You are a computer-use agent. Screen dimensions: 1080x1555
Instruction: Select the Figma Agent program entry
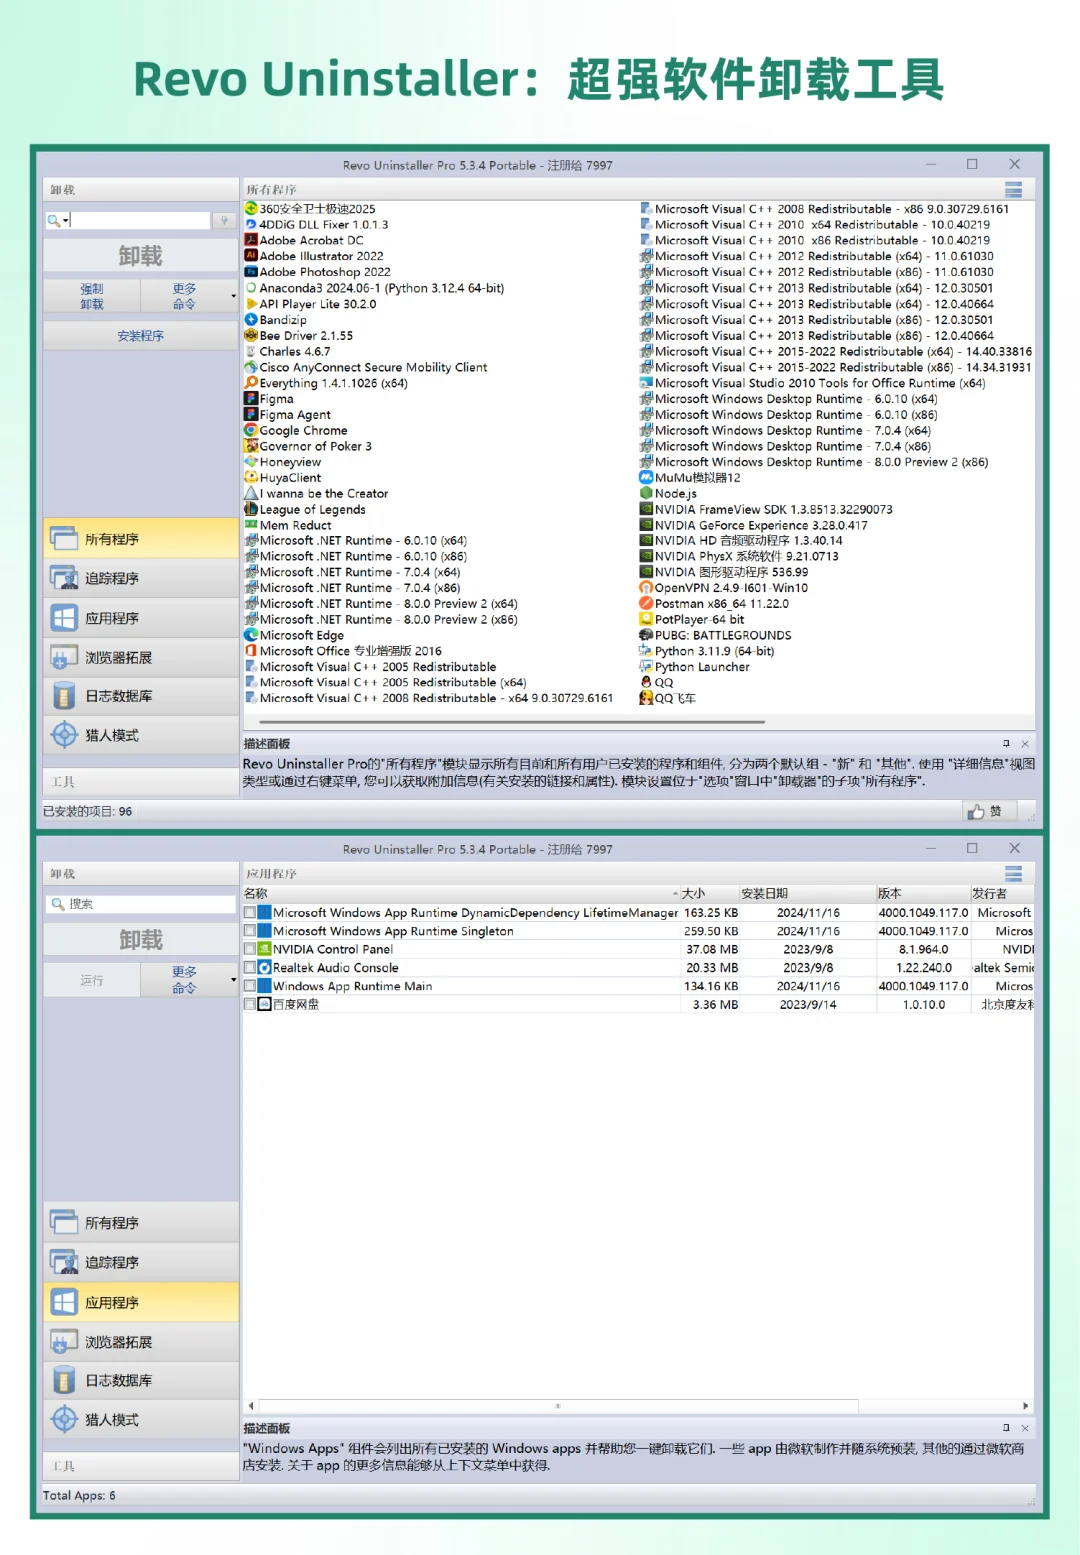[288, 415]
